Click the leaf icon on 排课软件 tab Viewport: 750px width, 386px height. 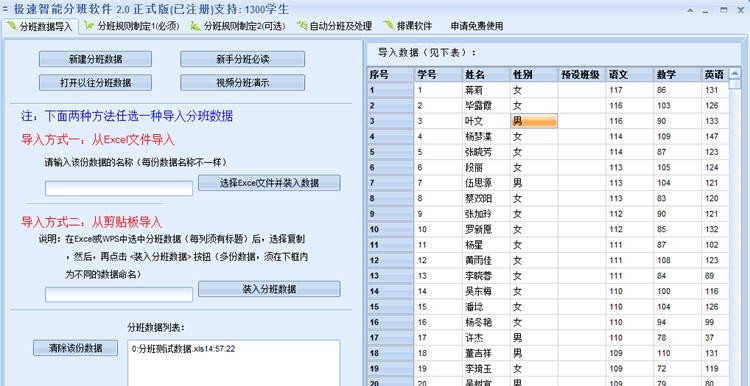[x=388, y=25]
